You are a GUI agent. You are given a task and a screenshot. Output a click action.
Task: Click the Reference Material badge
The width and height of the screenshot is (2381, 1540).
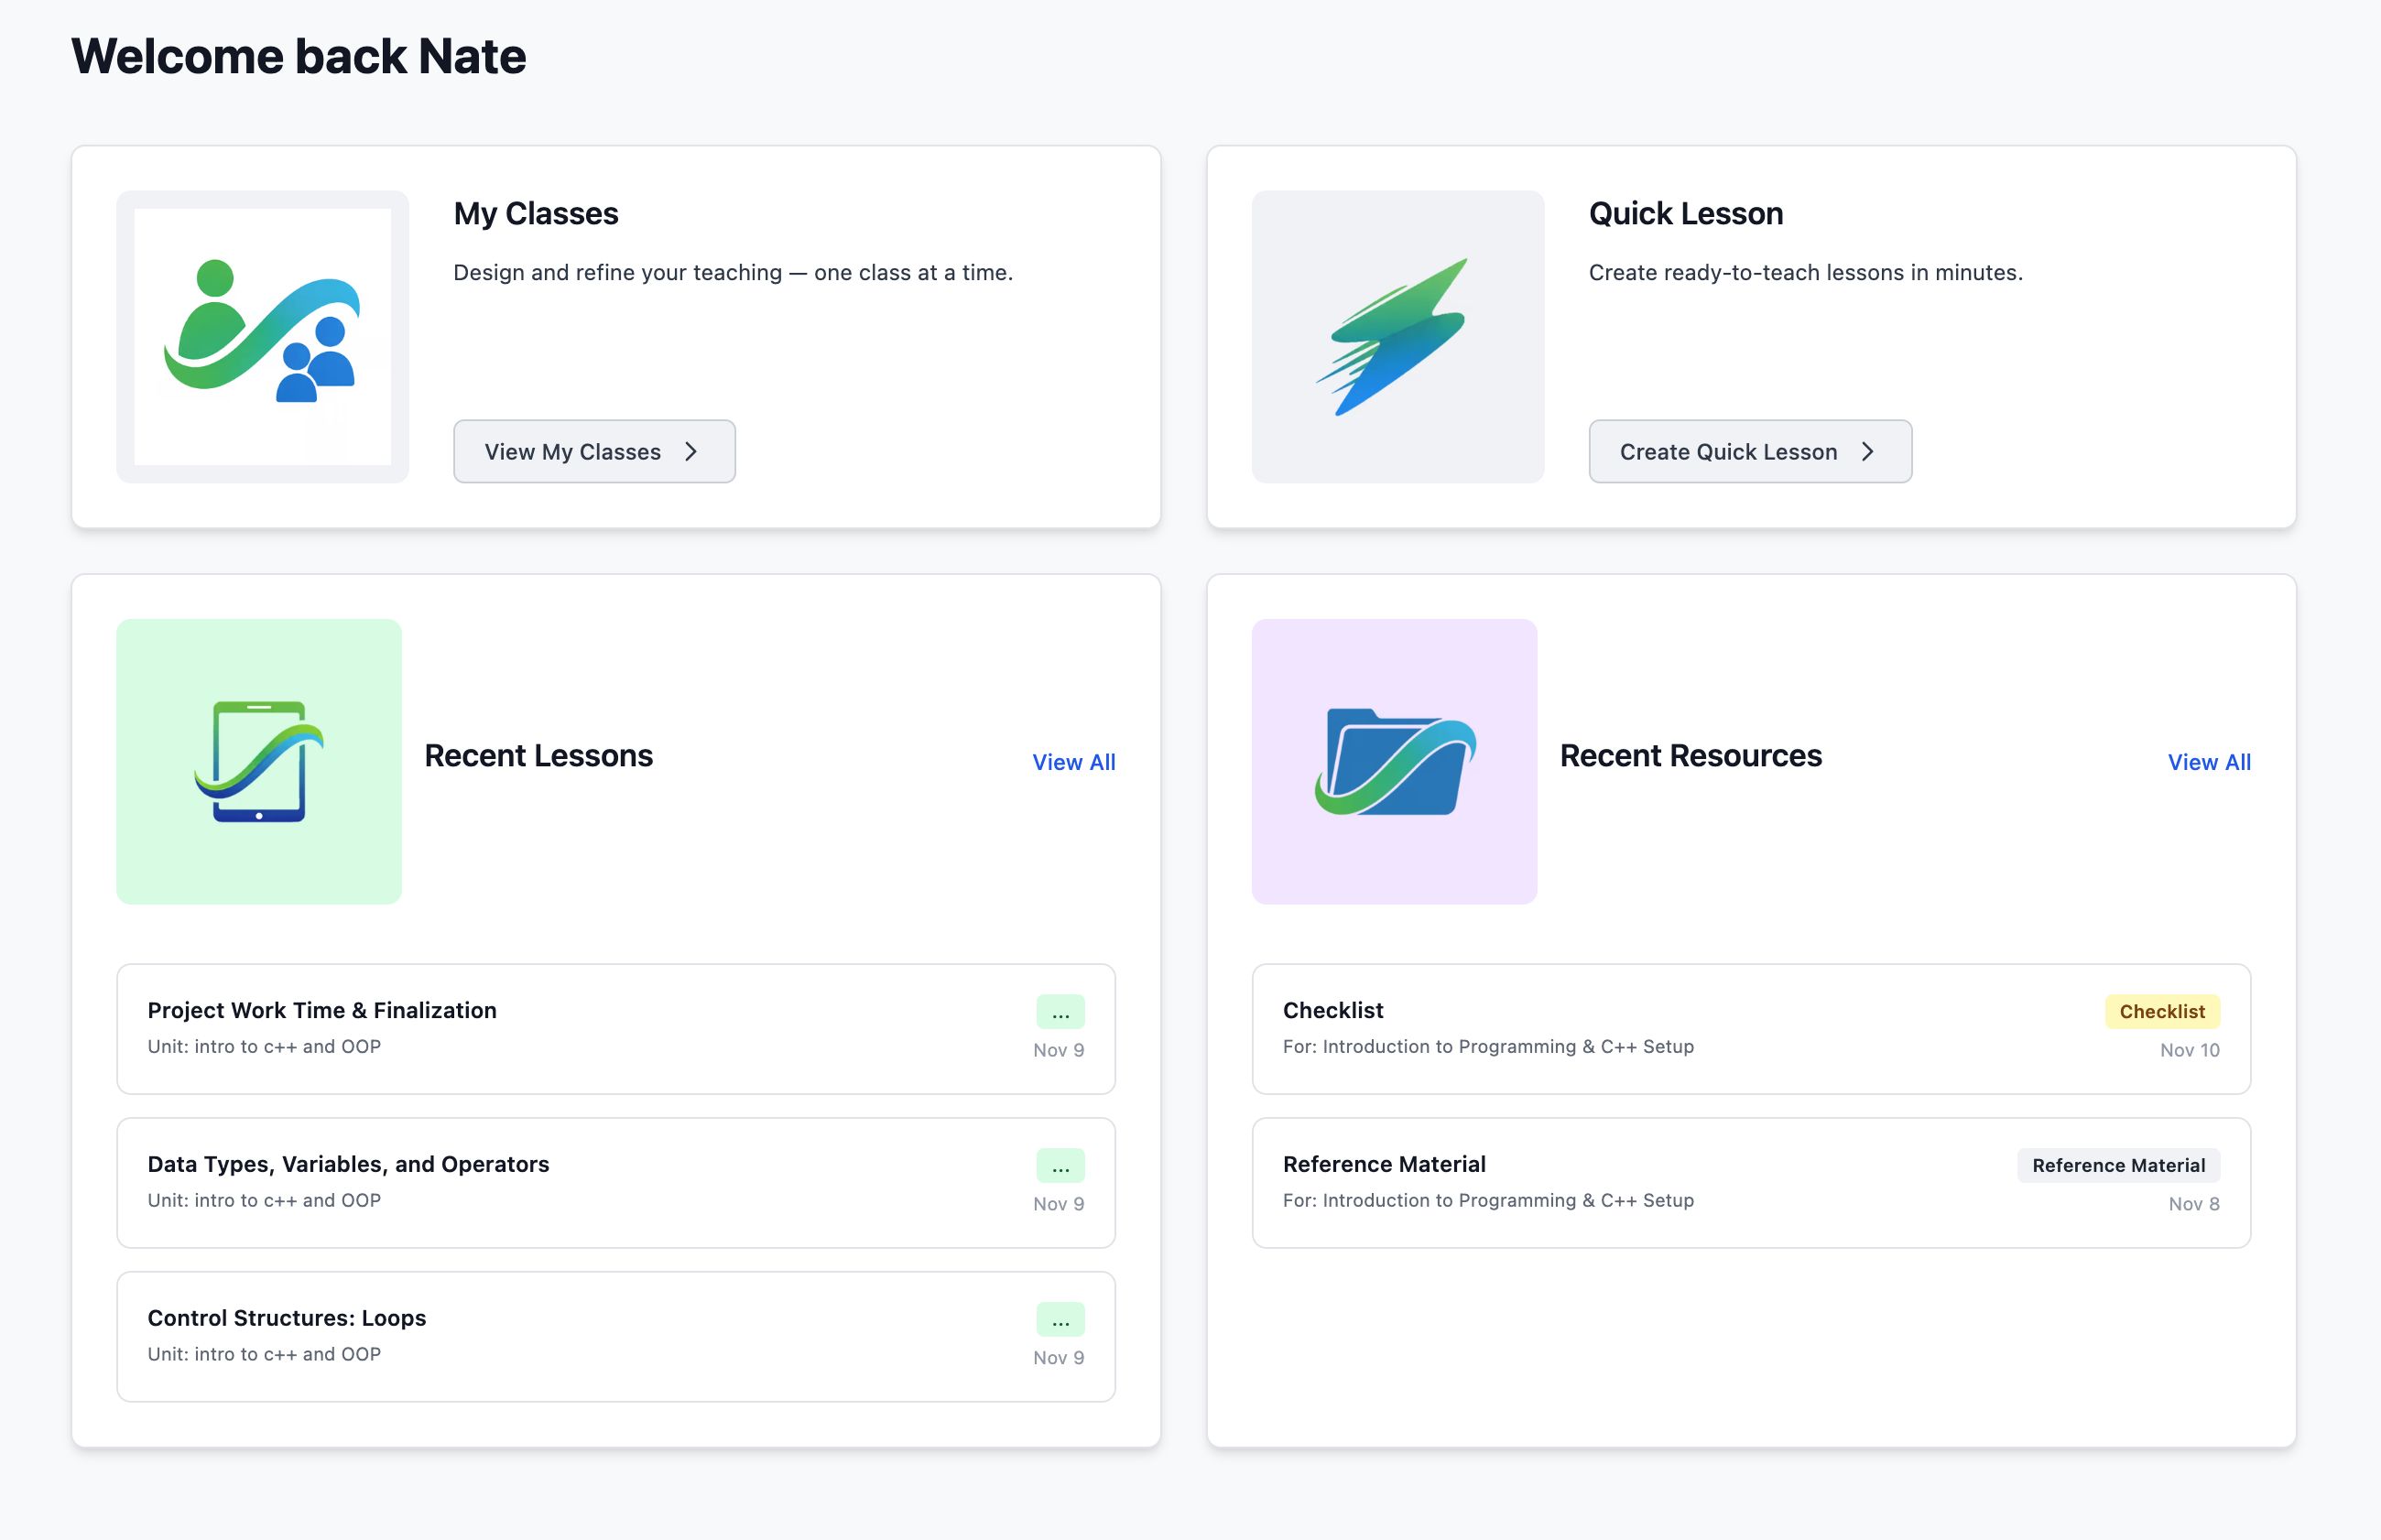(2117, 1165)
